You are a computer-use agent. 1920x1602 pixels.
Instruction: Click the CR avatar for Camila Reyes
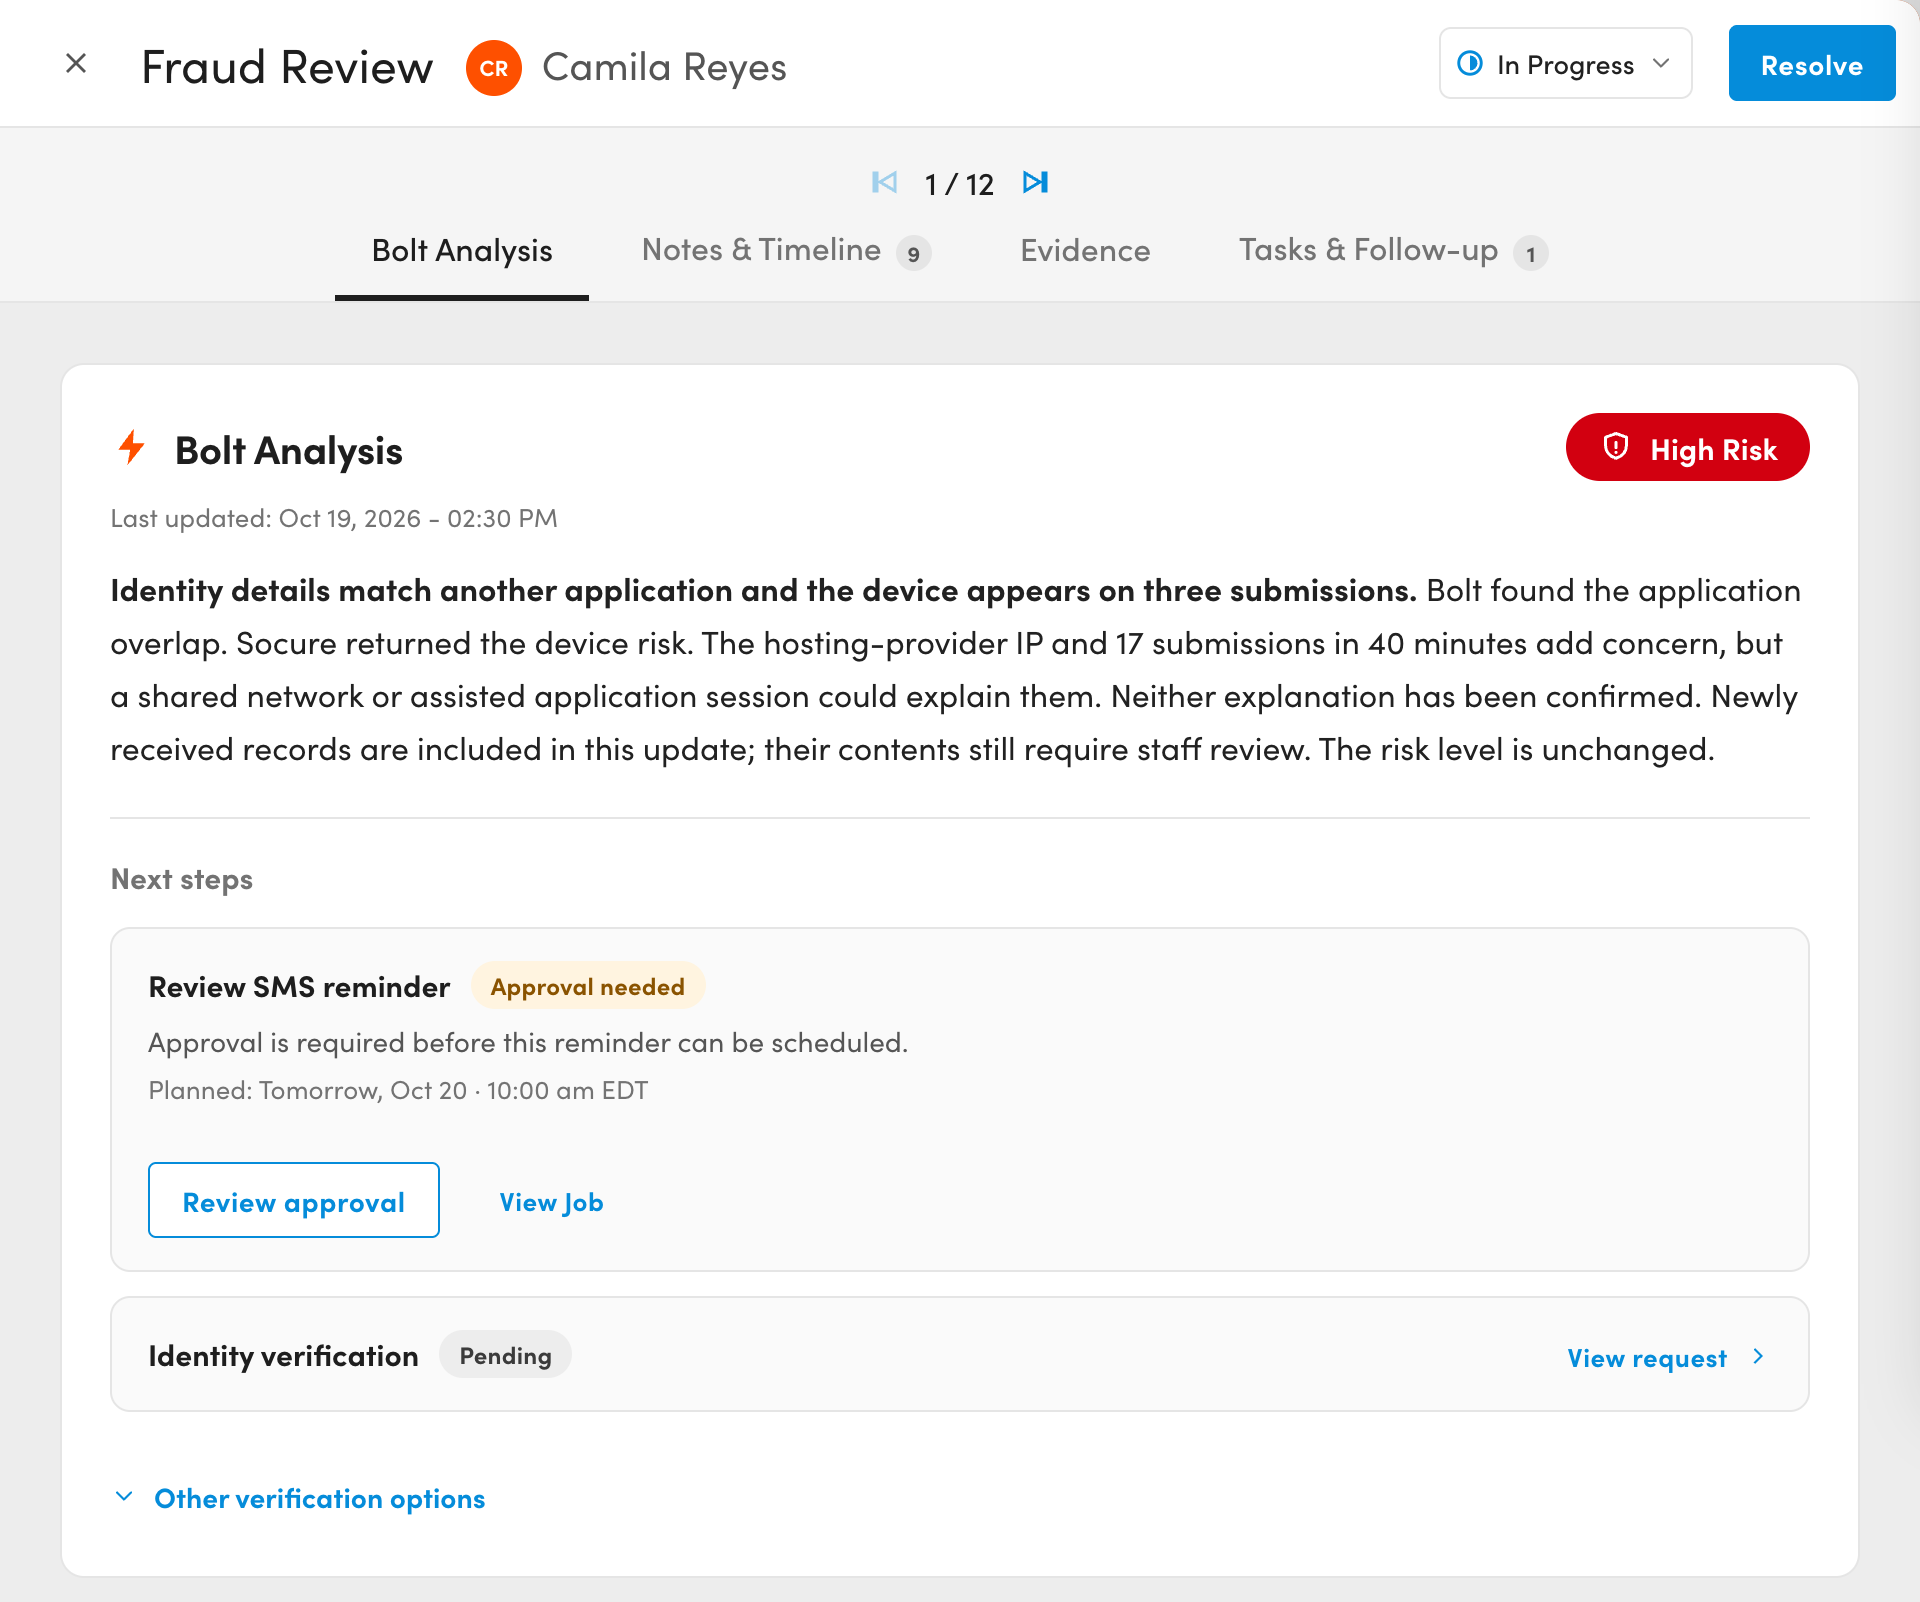(x=494, y=68)
